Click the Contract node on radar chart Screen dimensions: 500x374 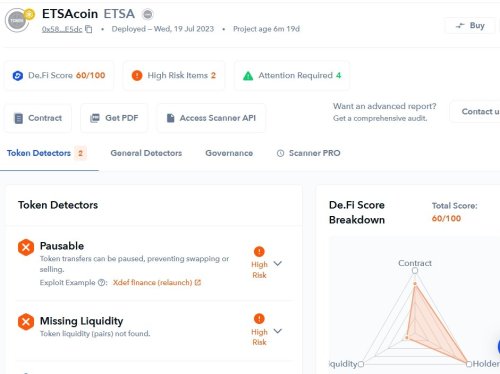point(415,270)
